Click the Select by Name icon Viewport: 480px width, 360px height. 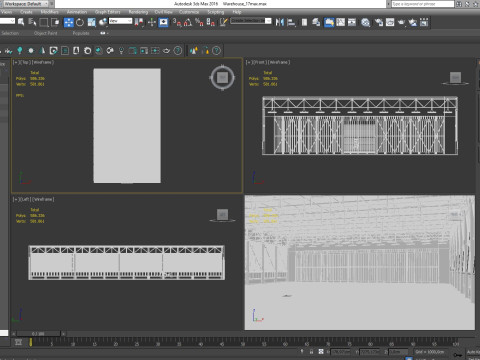32,22
